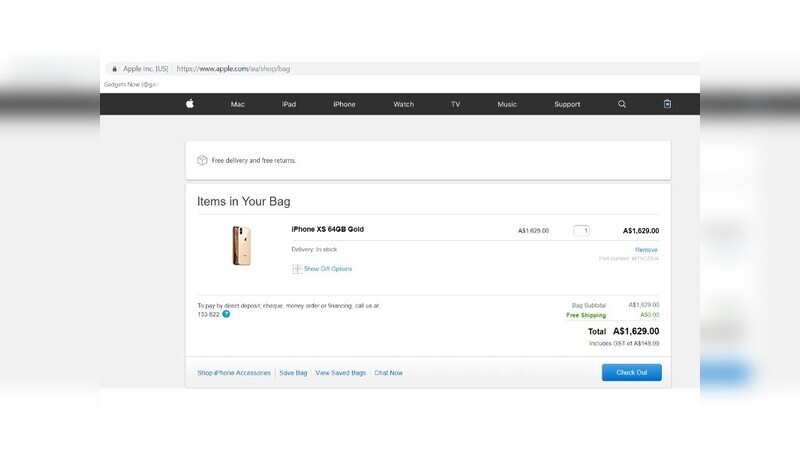Open the shopping bag icon
800x450 pixels.
click(667, 104)
